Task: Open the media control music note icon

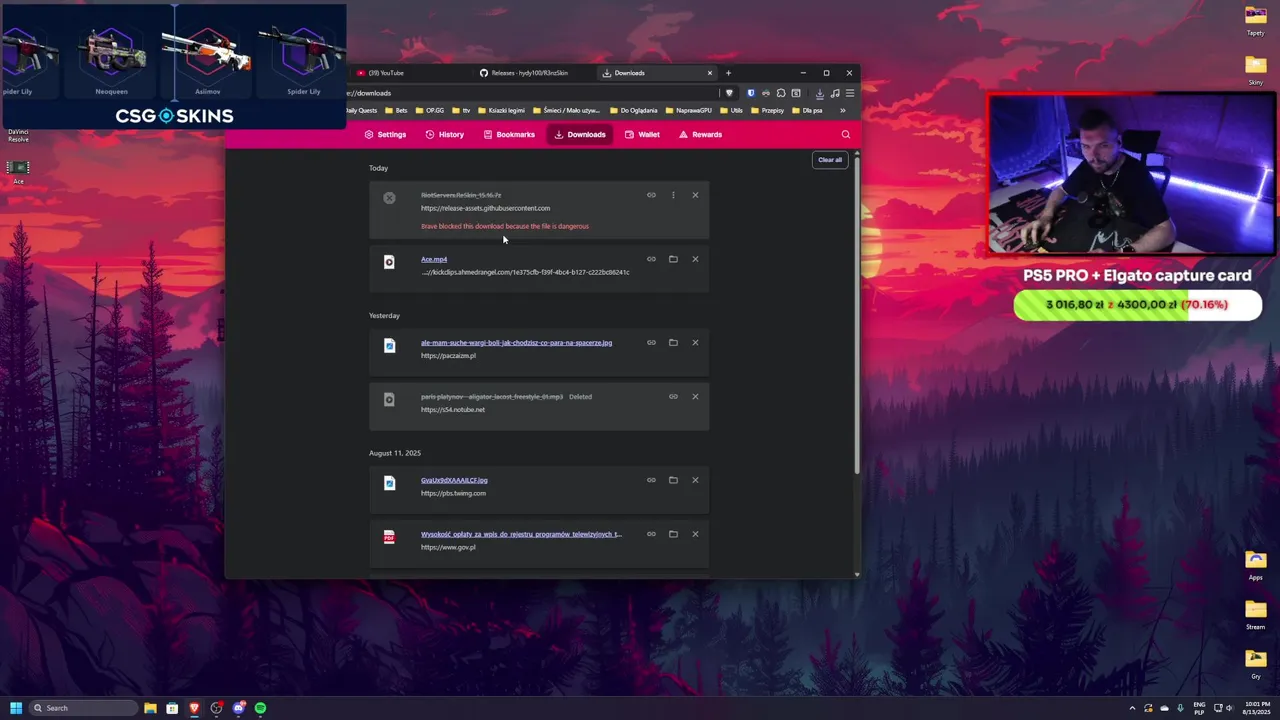Action: click(835, 93)
